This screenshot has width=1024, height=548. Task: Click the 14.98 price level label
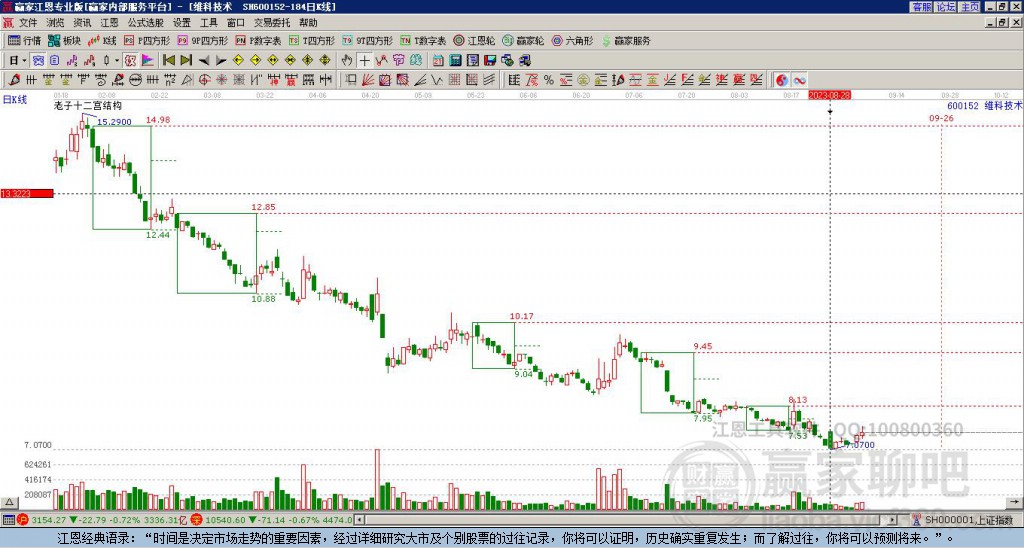click(x=158, y=120)
